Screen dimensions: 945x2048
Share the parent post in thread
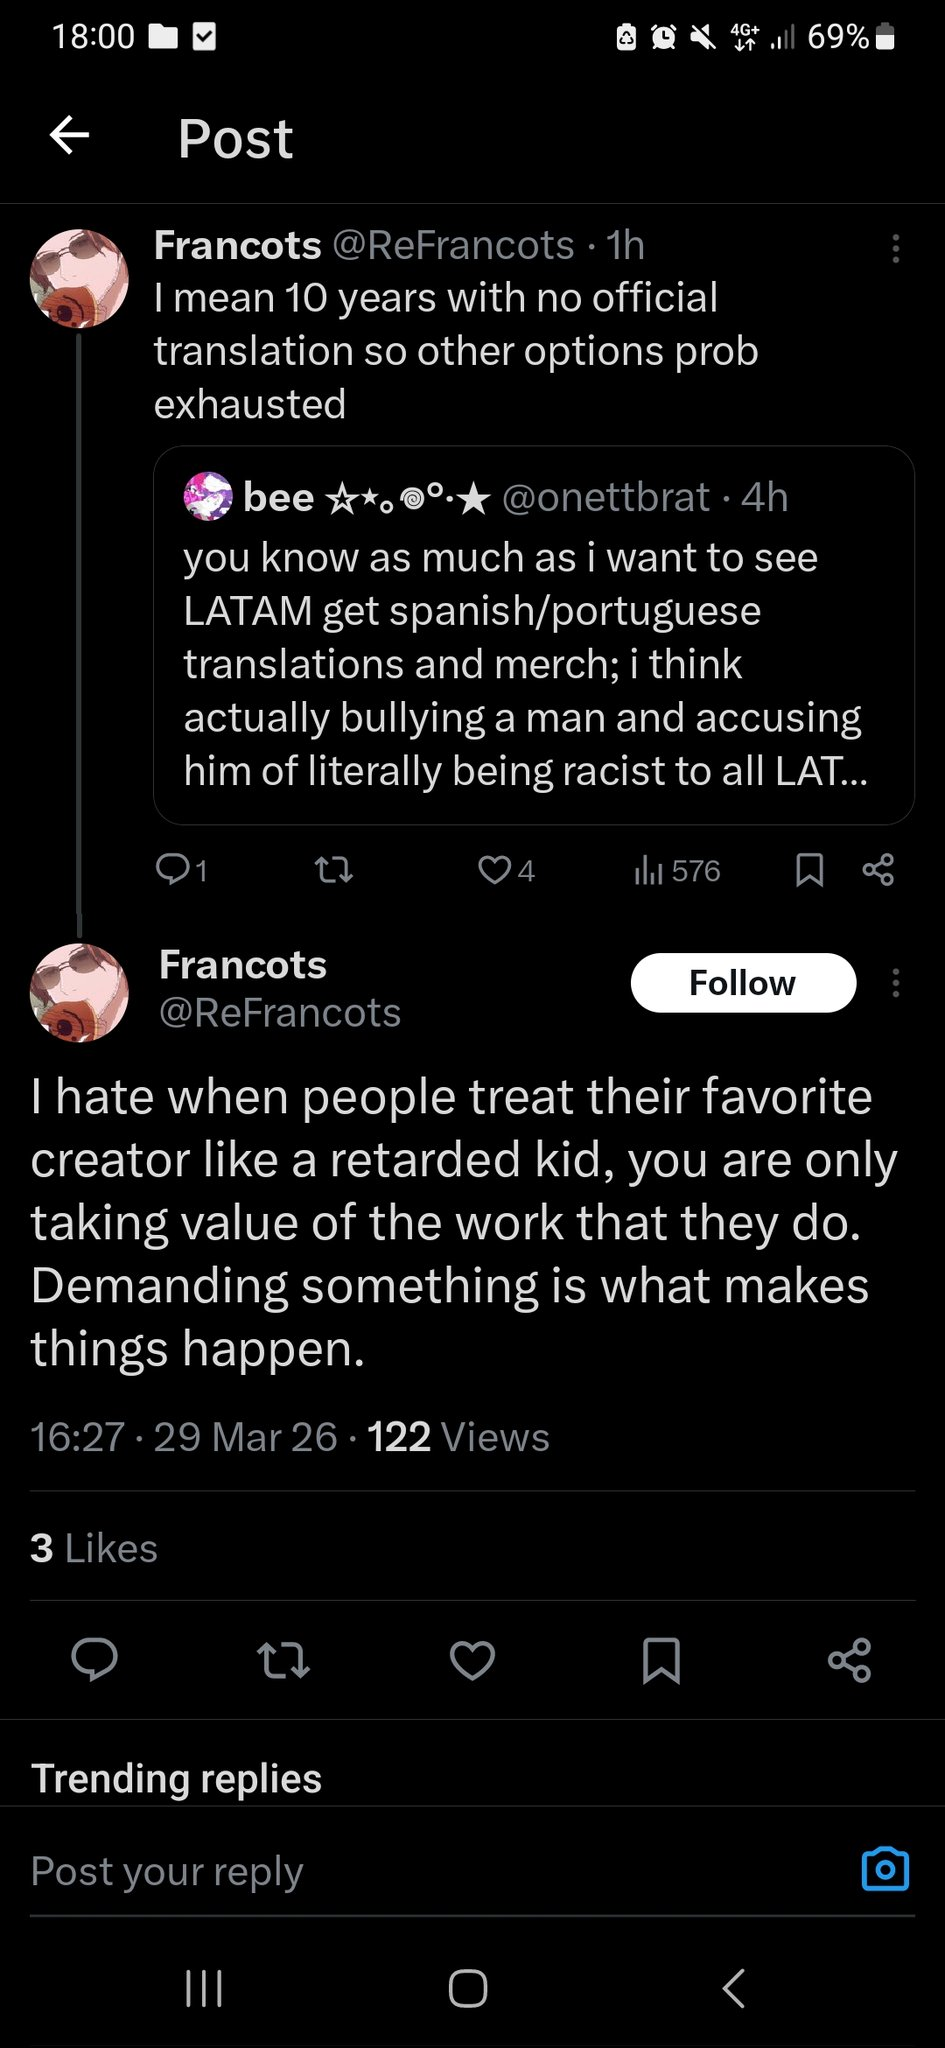tap(878, 871)
